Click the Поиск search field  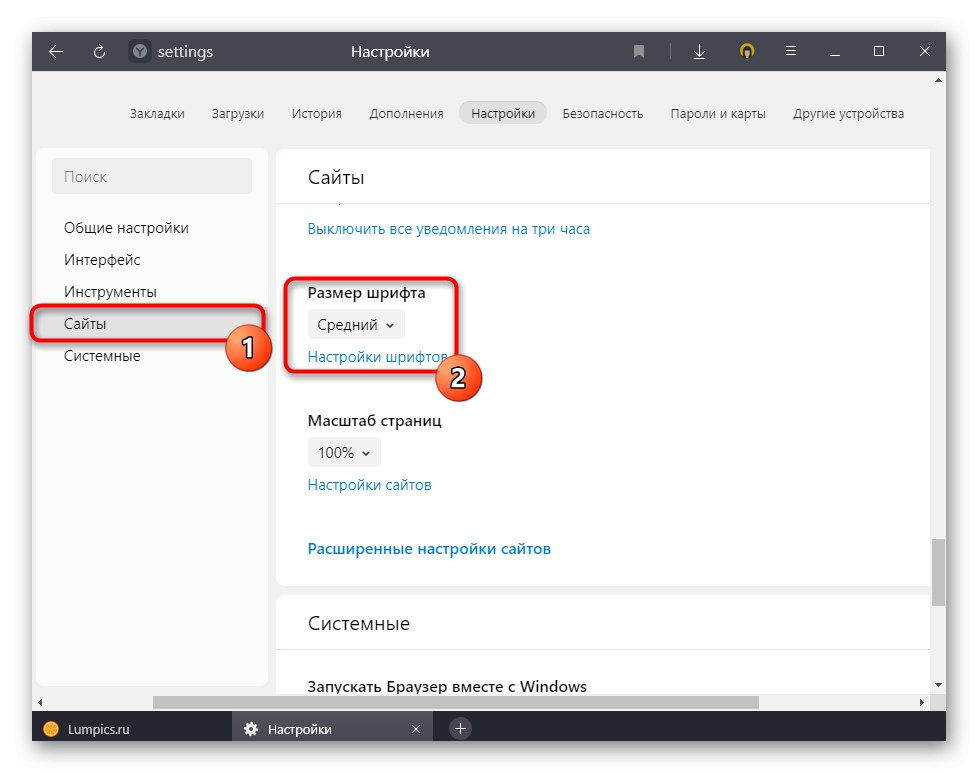[x=151, y=176]
